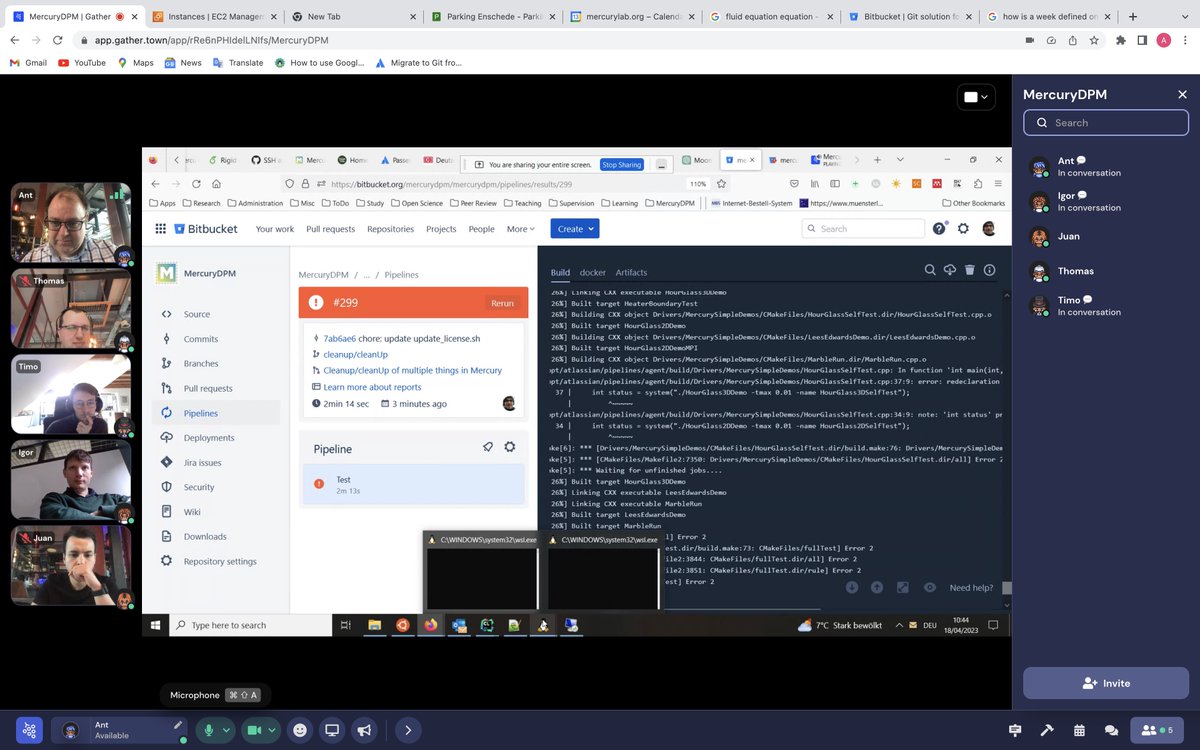Click Timo's video thumbnail
Screen dimensions: 1200x750
pos(71,396)
